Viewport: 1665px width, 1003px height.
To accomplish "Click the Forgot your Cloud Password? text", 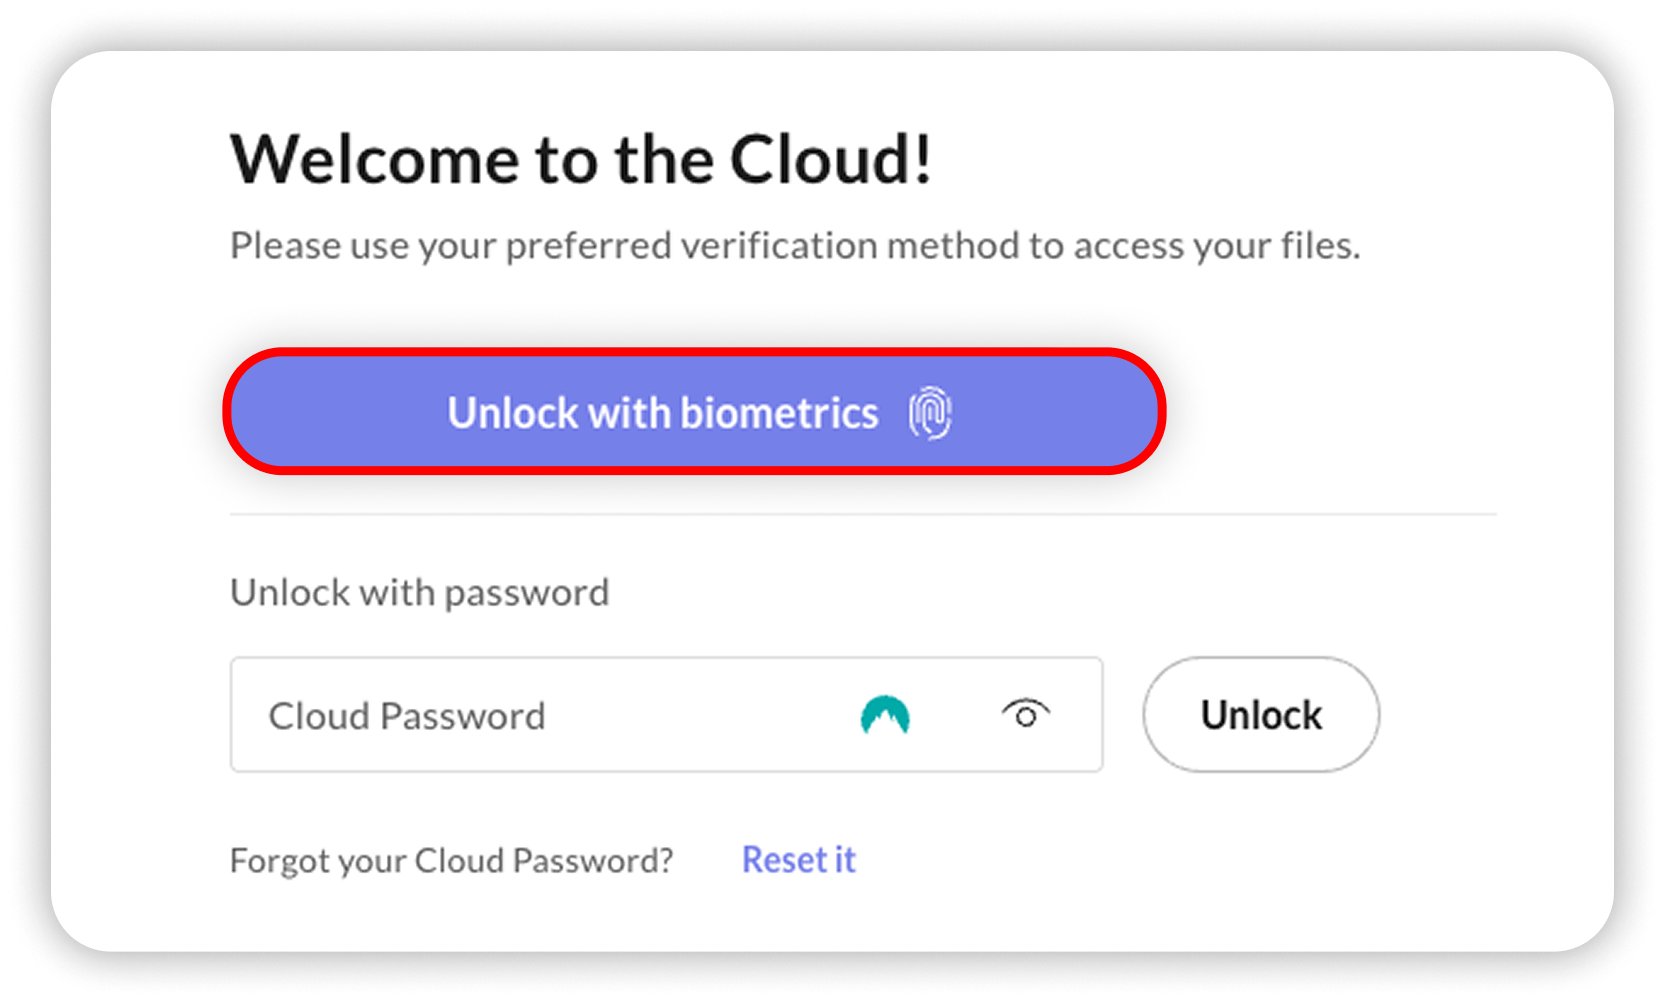I will click(x=451, y=861).
